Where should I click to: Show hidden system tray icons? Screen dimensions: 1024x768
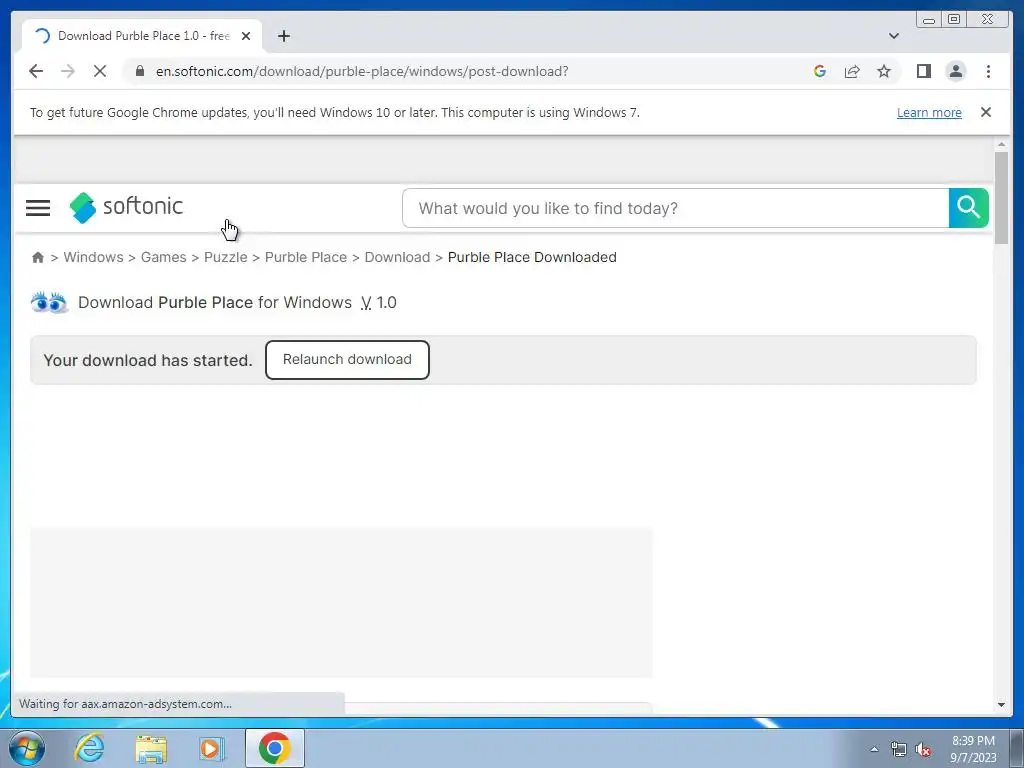874,749
